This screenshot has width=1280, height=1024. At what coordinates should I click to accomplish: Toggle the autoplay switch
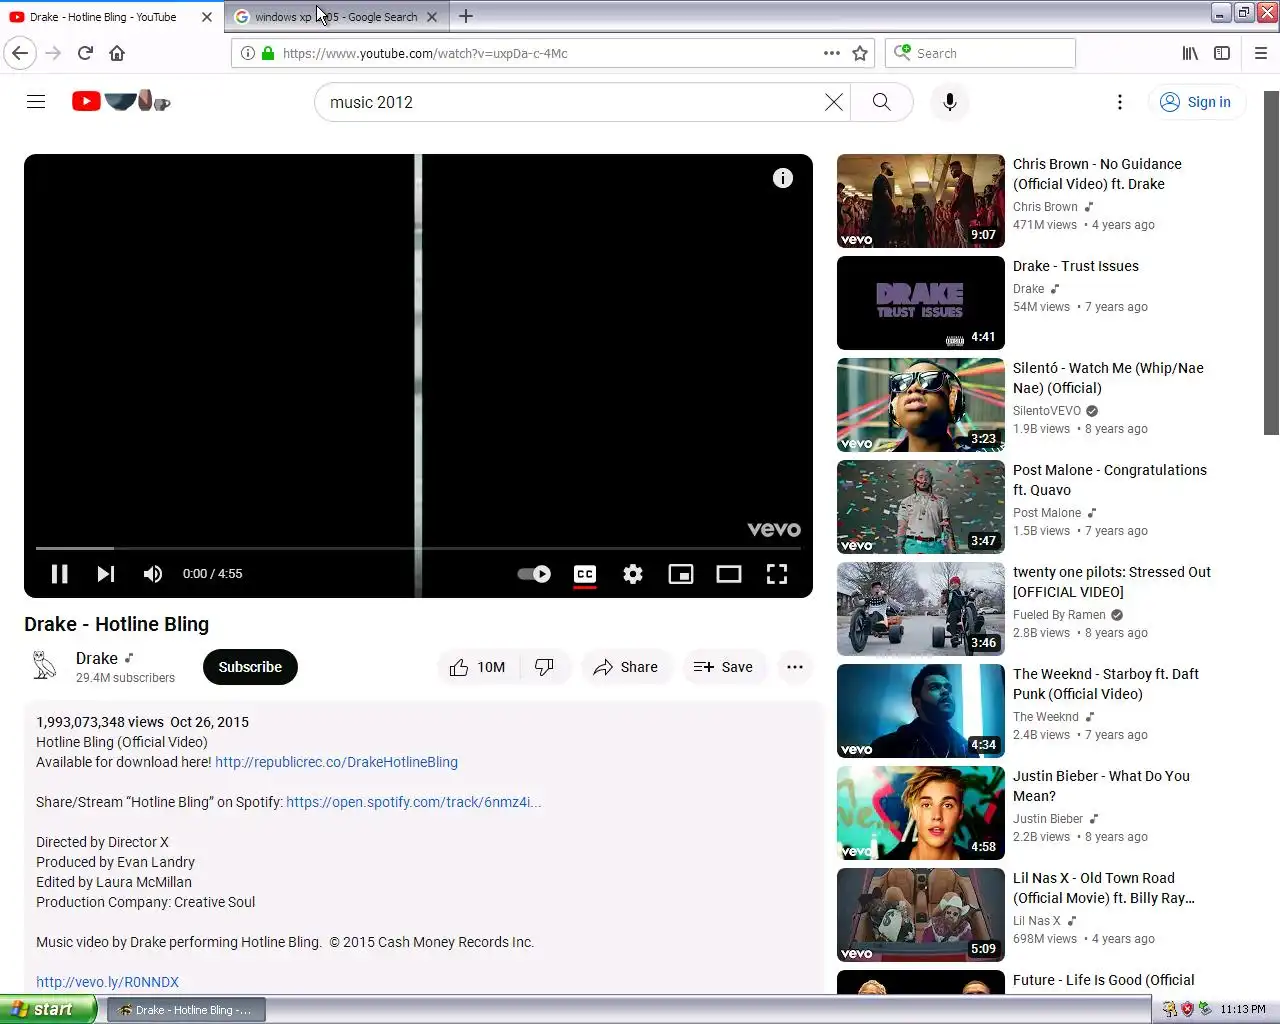click(x=534, y=574)
